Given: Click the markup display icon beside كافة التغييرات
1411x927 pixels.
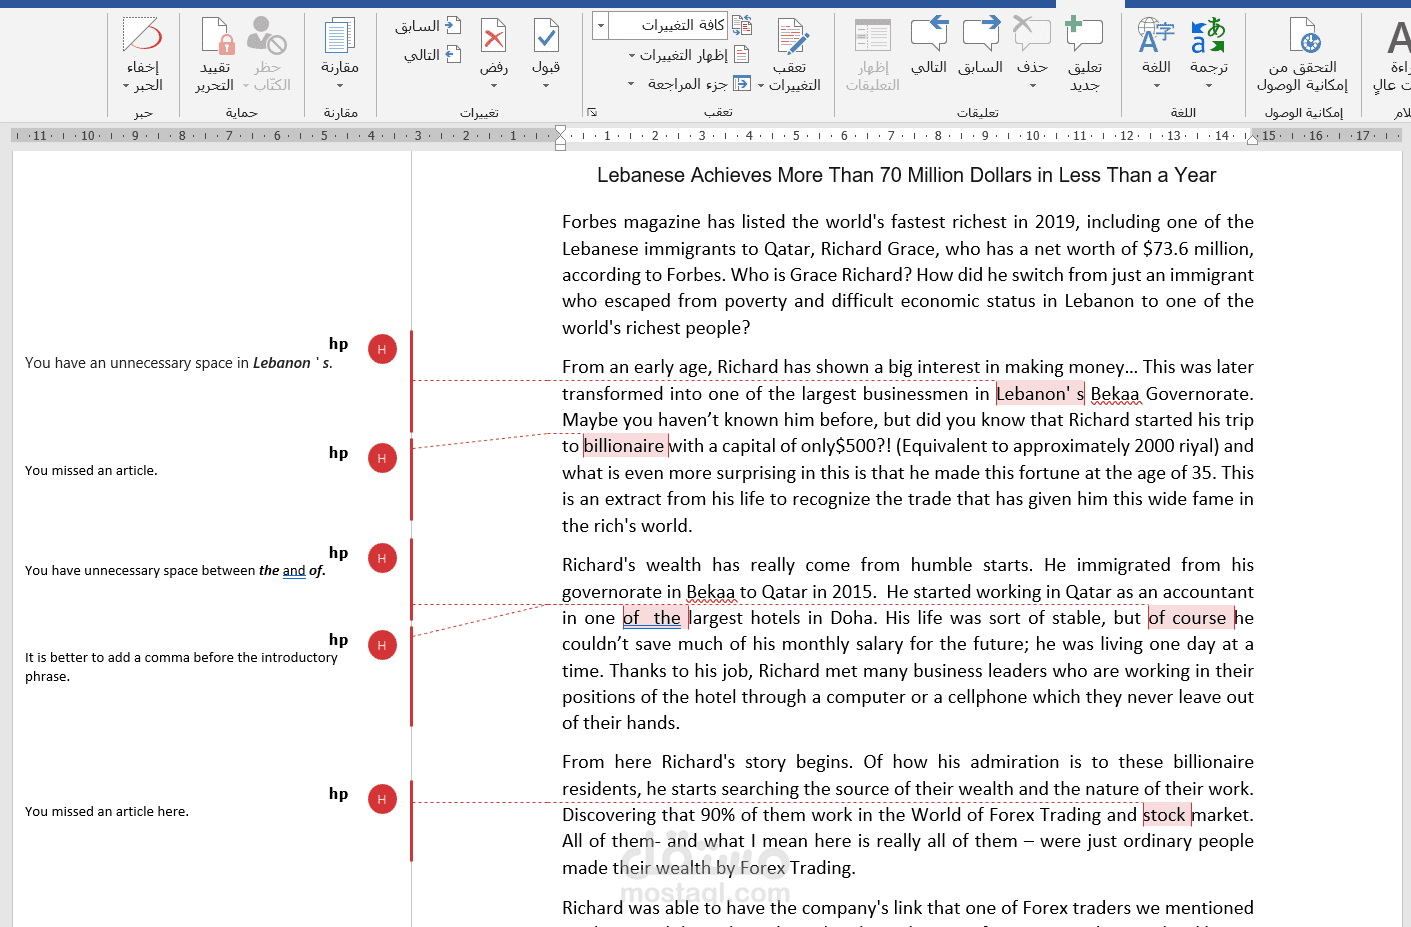Looking at the screenshot, I should 742,25.
